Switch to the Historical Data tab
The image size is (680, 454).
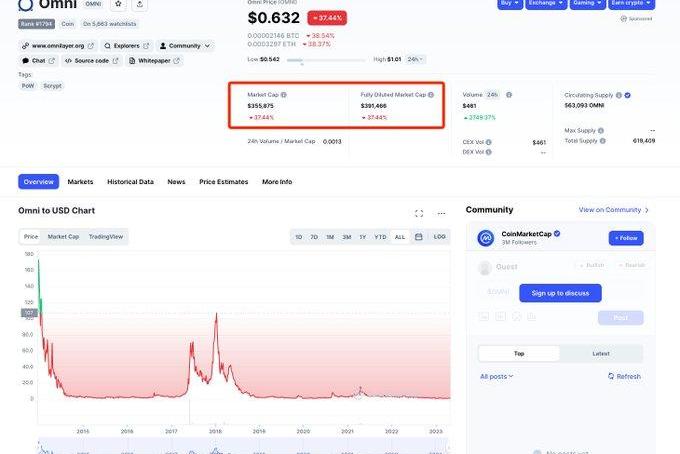click(130, 182)
